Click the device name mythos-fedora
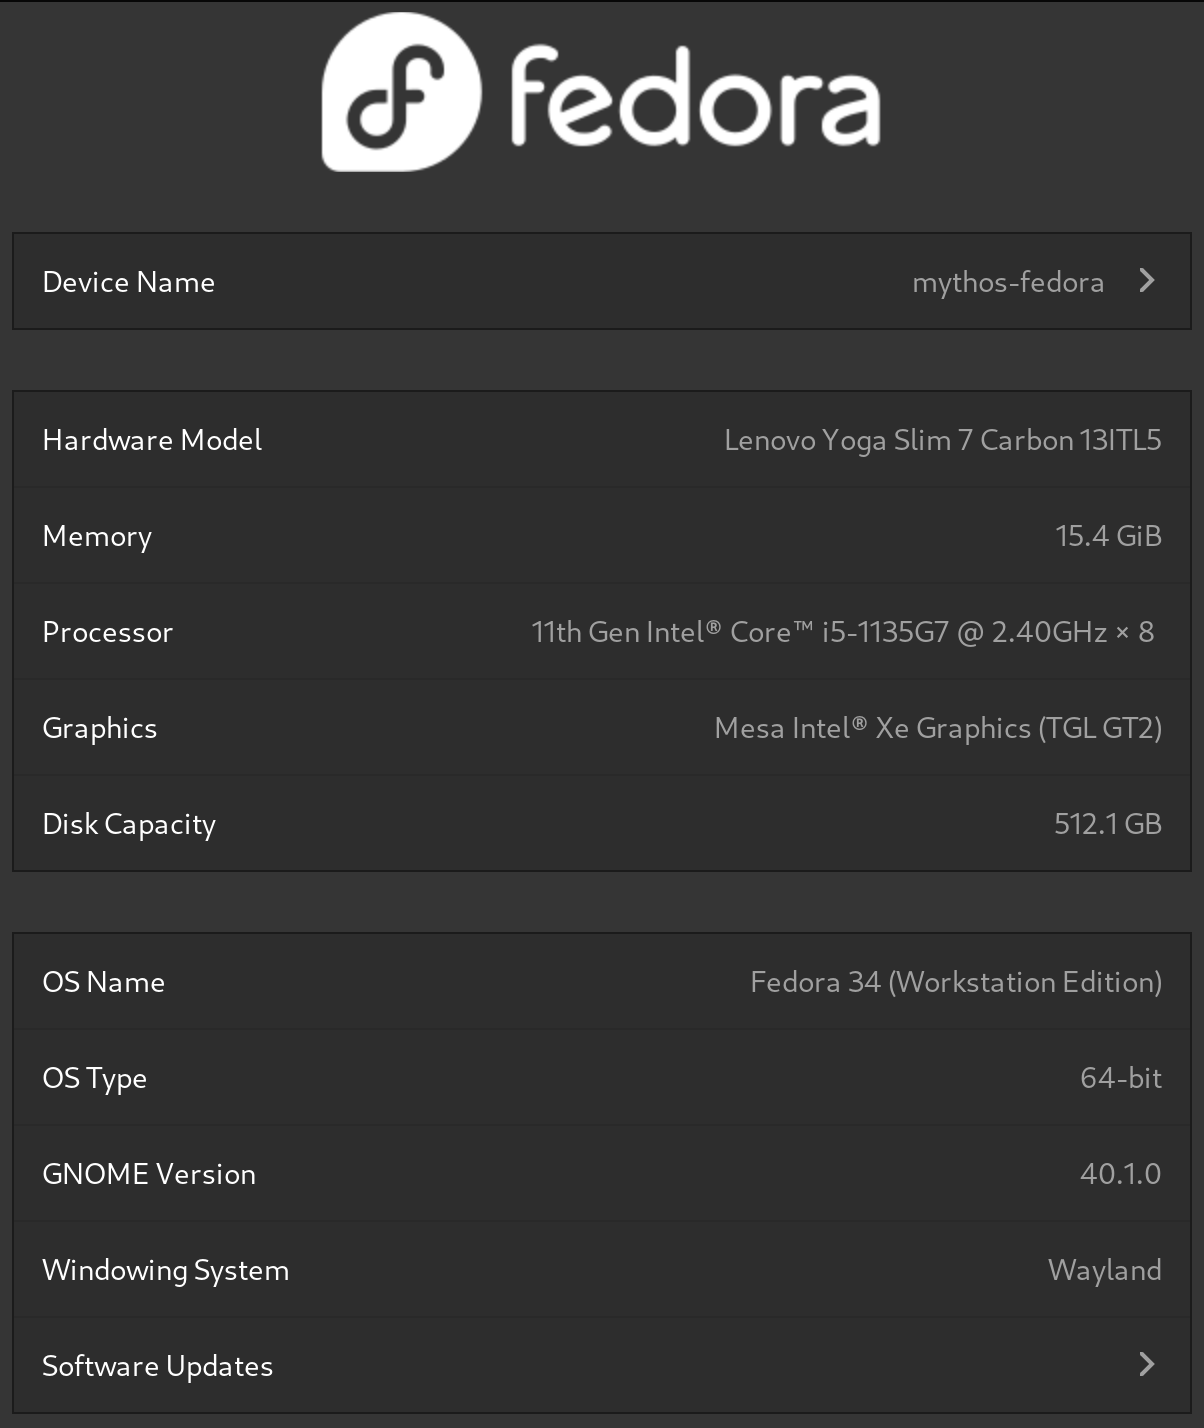This screenshot has width=1204, height=1428. [1009, 281]
